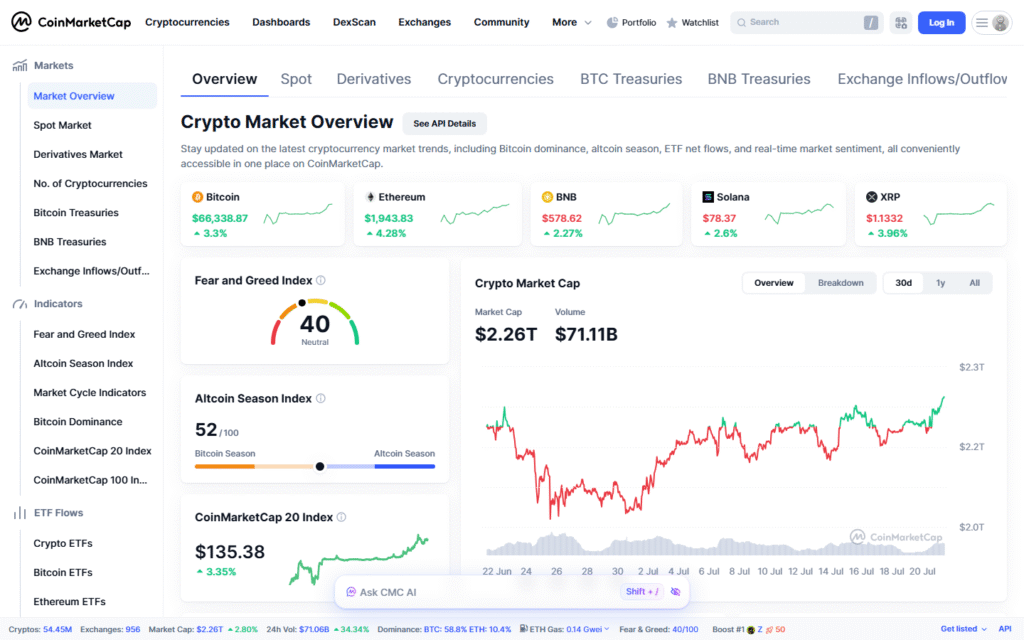Open Ethereum ETFs in the sidebar
Image resolution: width=1024 pixels, height=640 pixels.
point(69,601)
